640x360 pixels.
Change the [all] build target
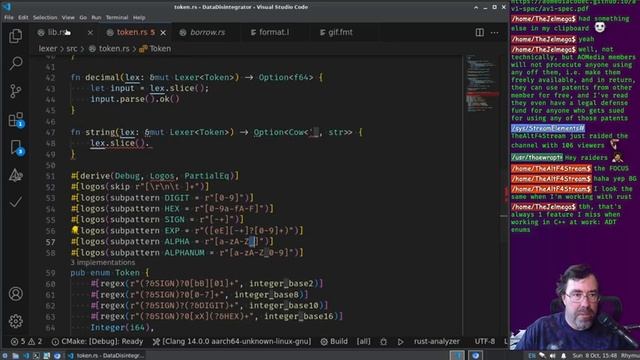[363, 341]
